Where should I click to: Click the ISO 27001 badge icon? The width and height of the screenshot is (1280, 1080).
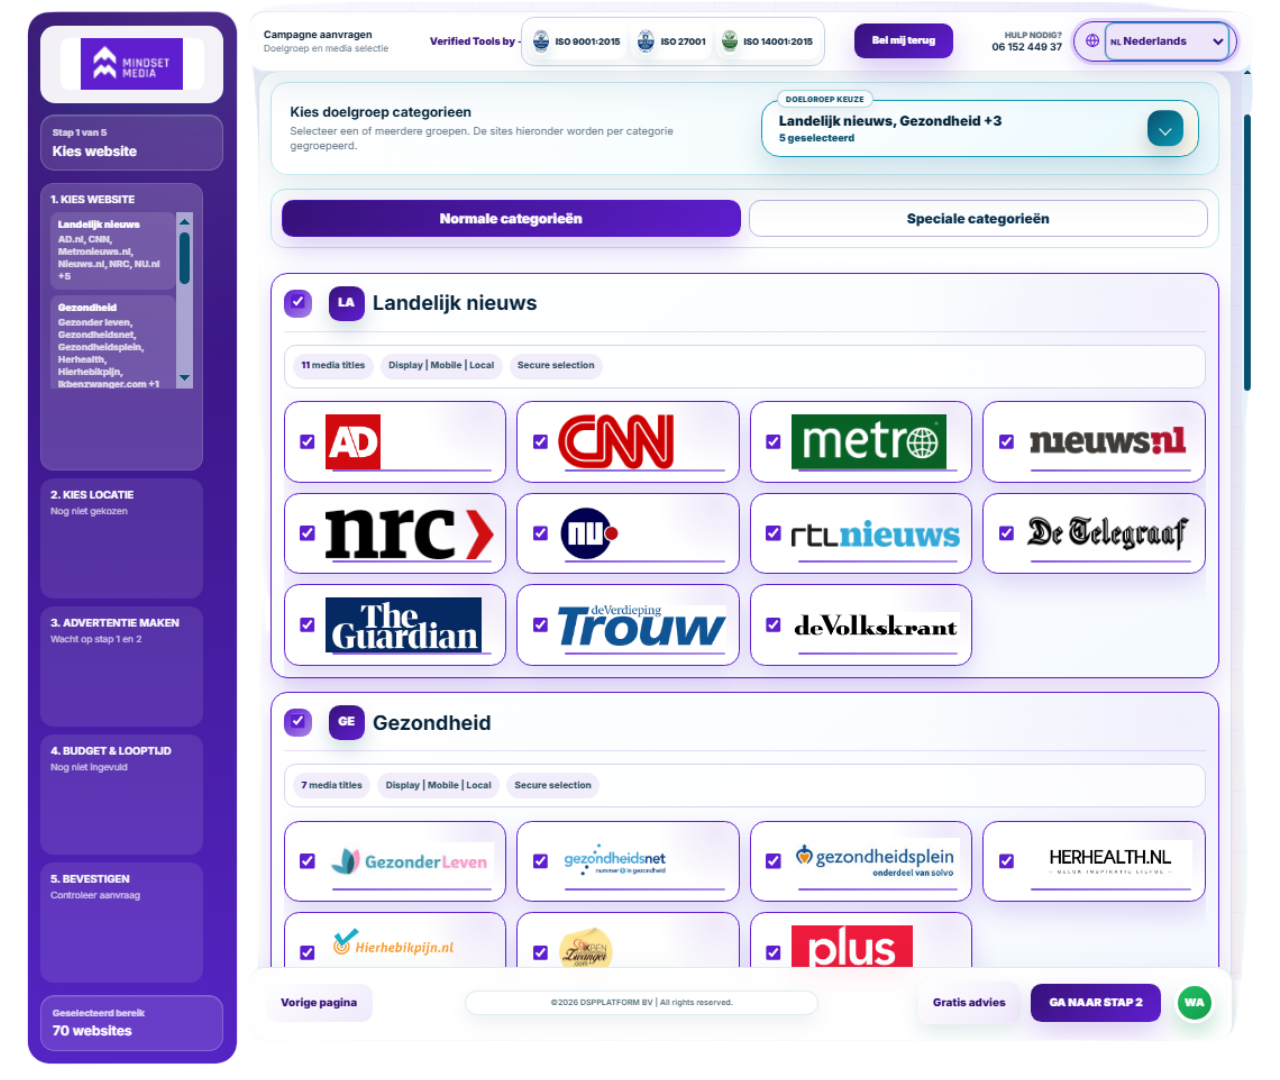[646, 41]
